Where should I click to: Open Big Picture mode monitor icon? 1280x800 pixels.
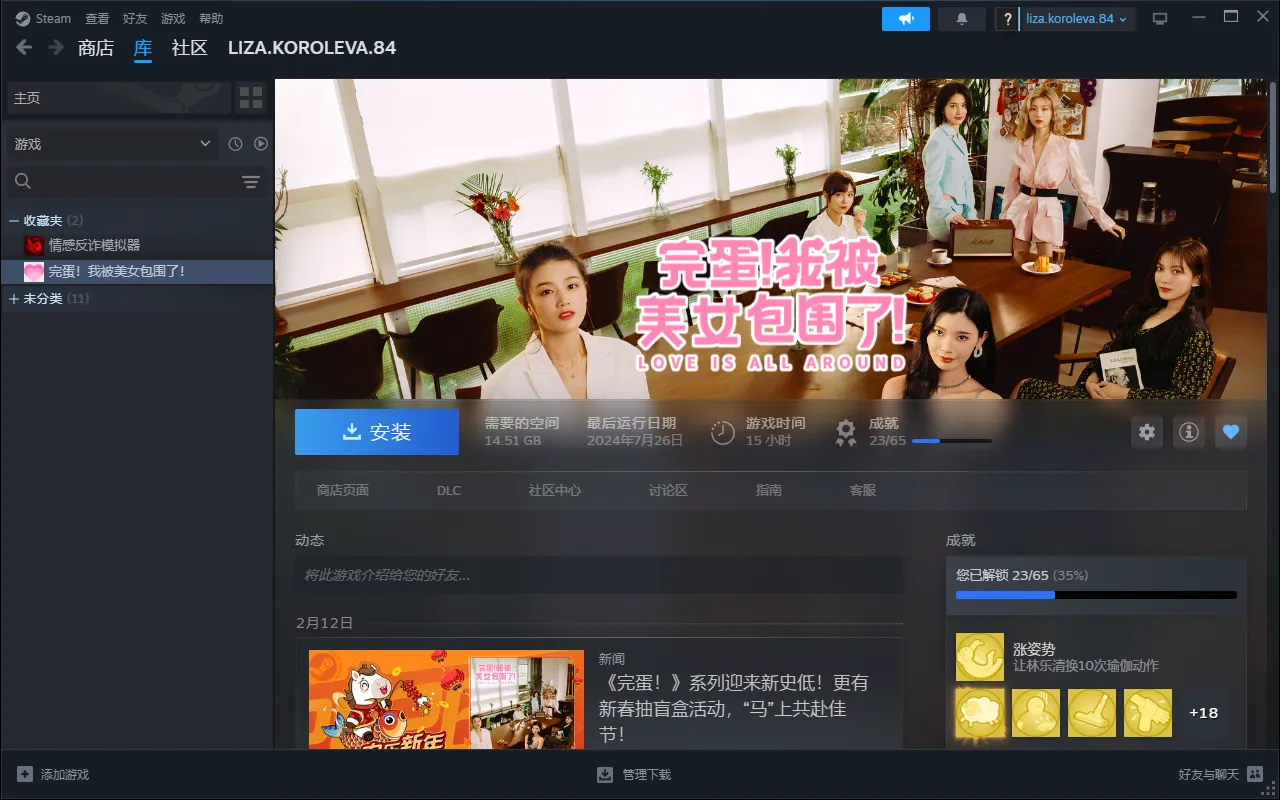point(1160,19)
